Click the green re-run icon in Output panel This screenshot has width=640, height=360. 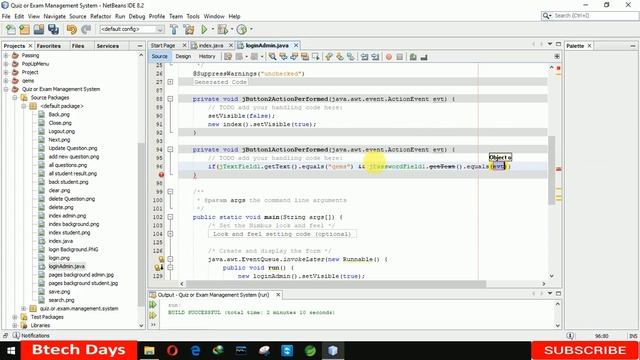(x=153, y=304)
